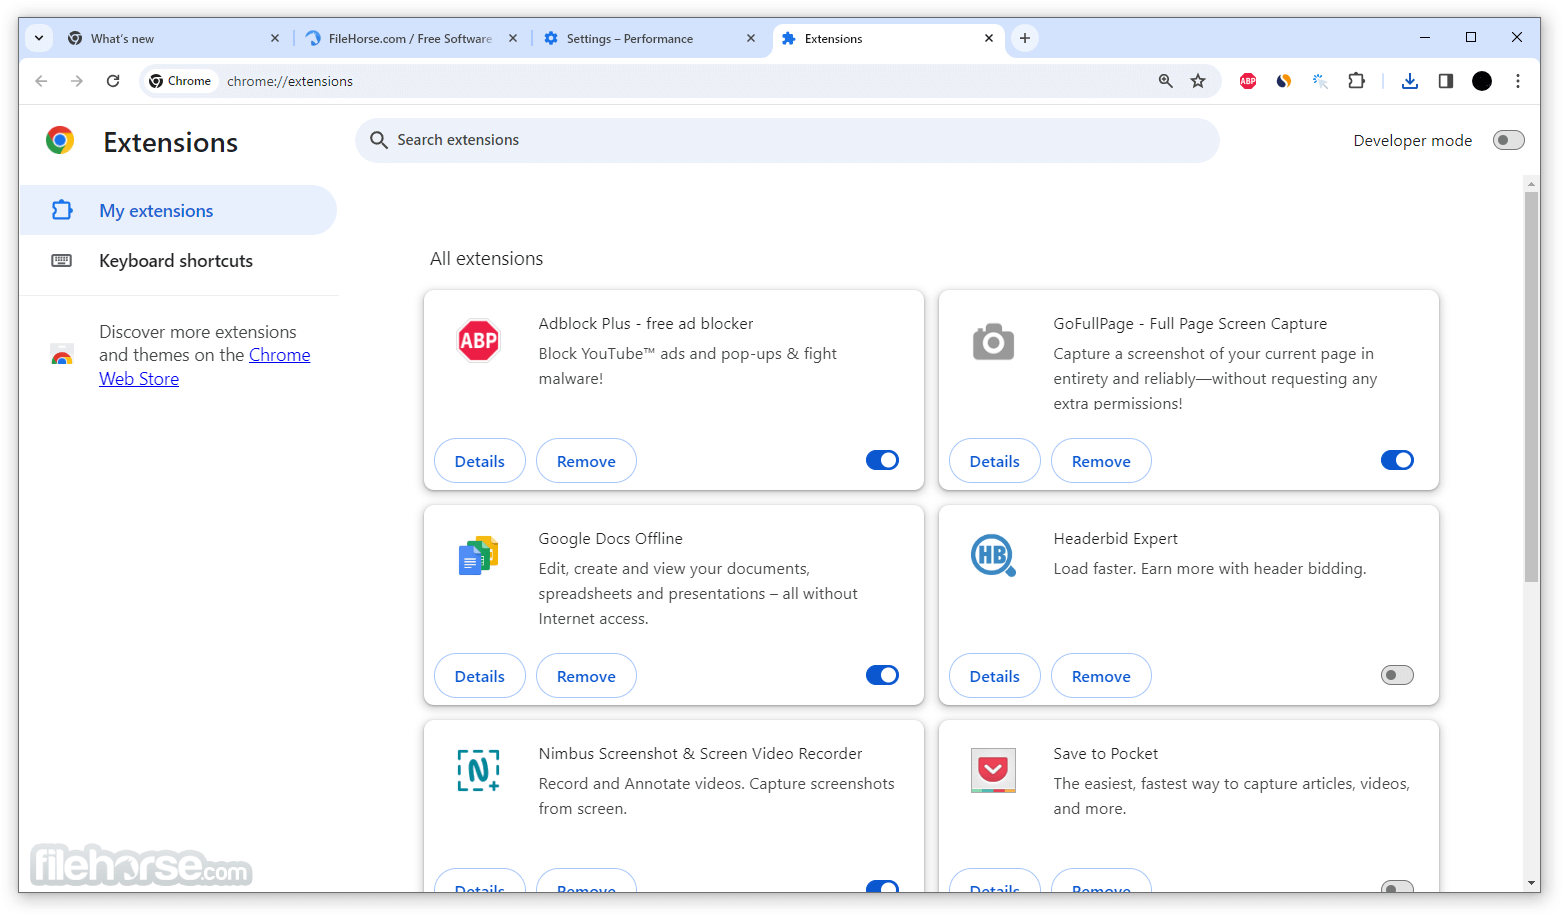
Task: Toggle the side panel icon
Action: coord(1446,81)
